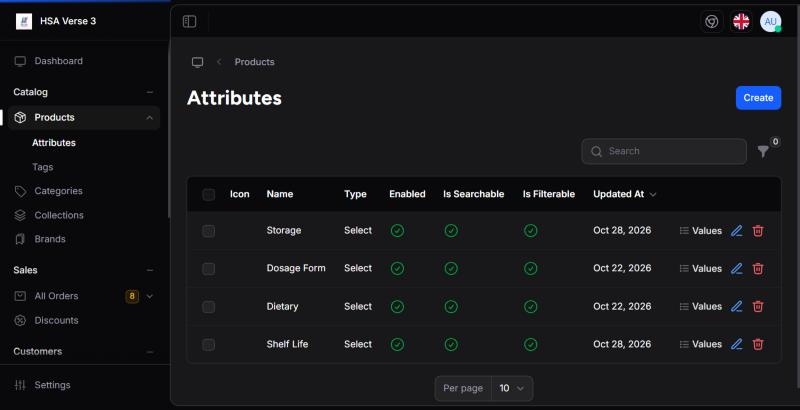Collapse the Products menu chevron
Screen dimensions: 800x410
click(149, 118)
